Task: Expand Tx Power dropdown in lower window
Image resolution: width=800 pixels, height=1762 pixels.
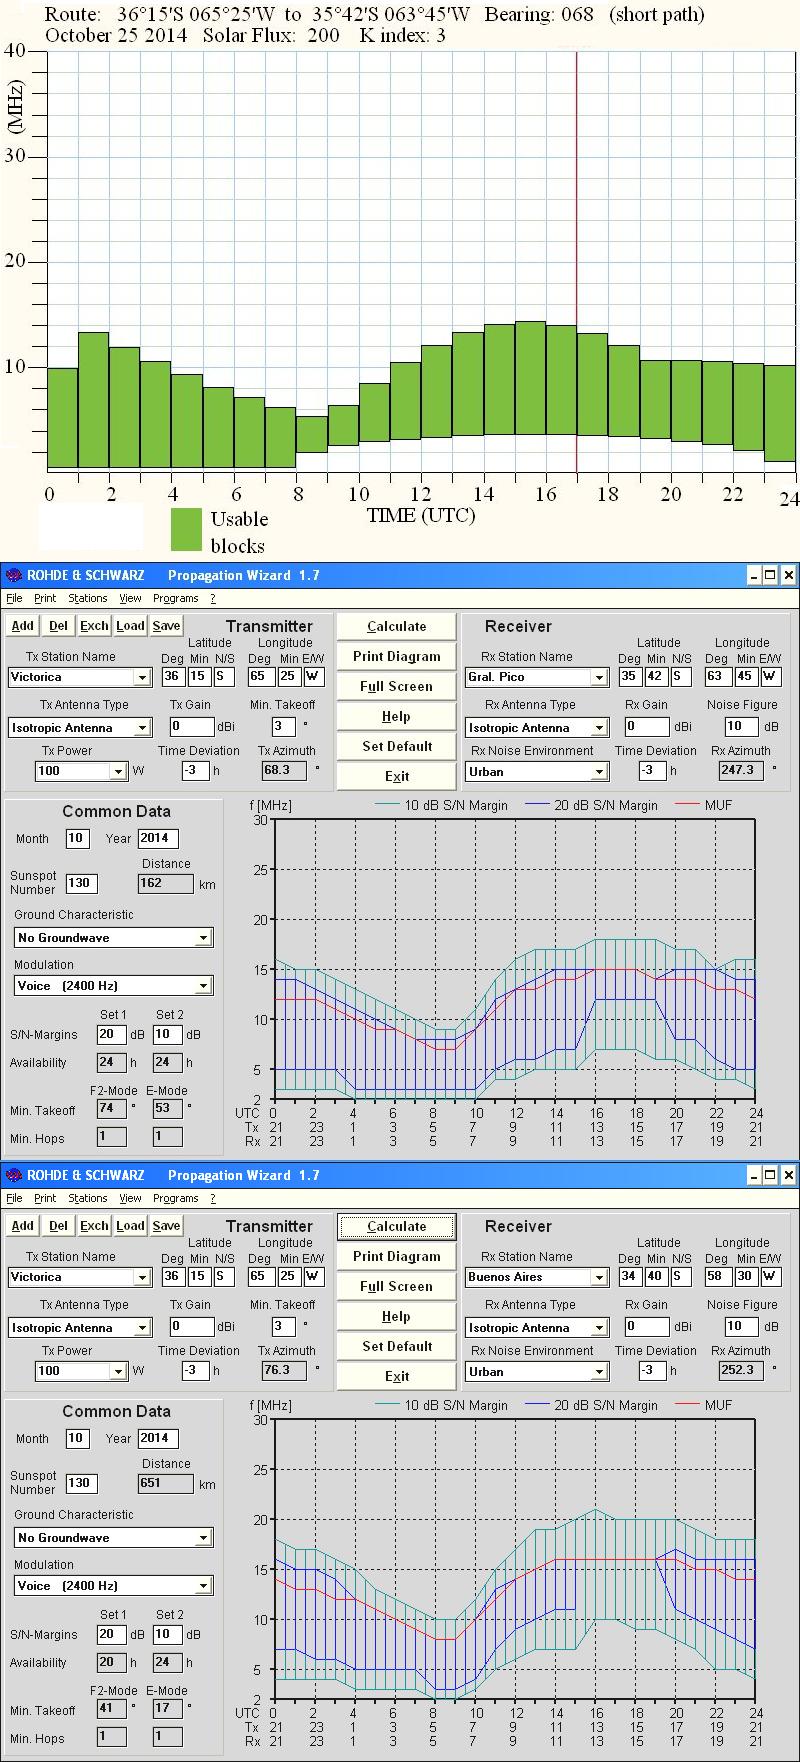Action: coord(118,1372)
